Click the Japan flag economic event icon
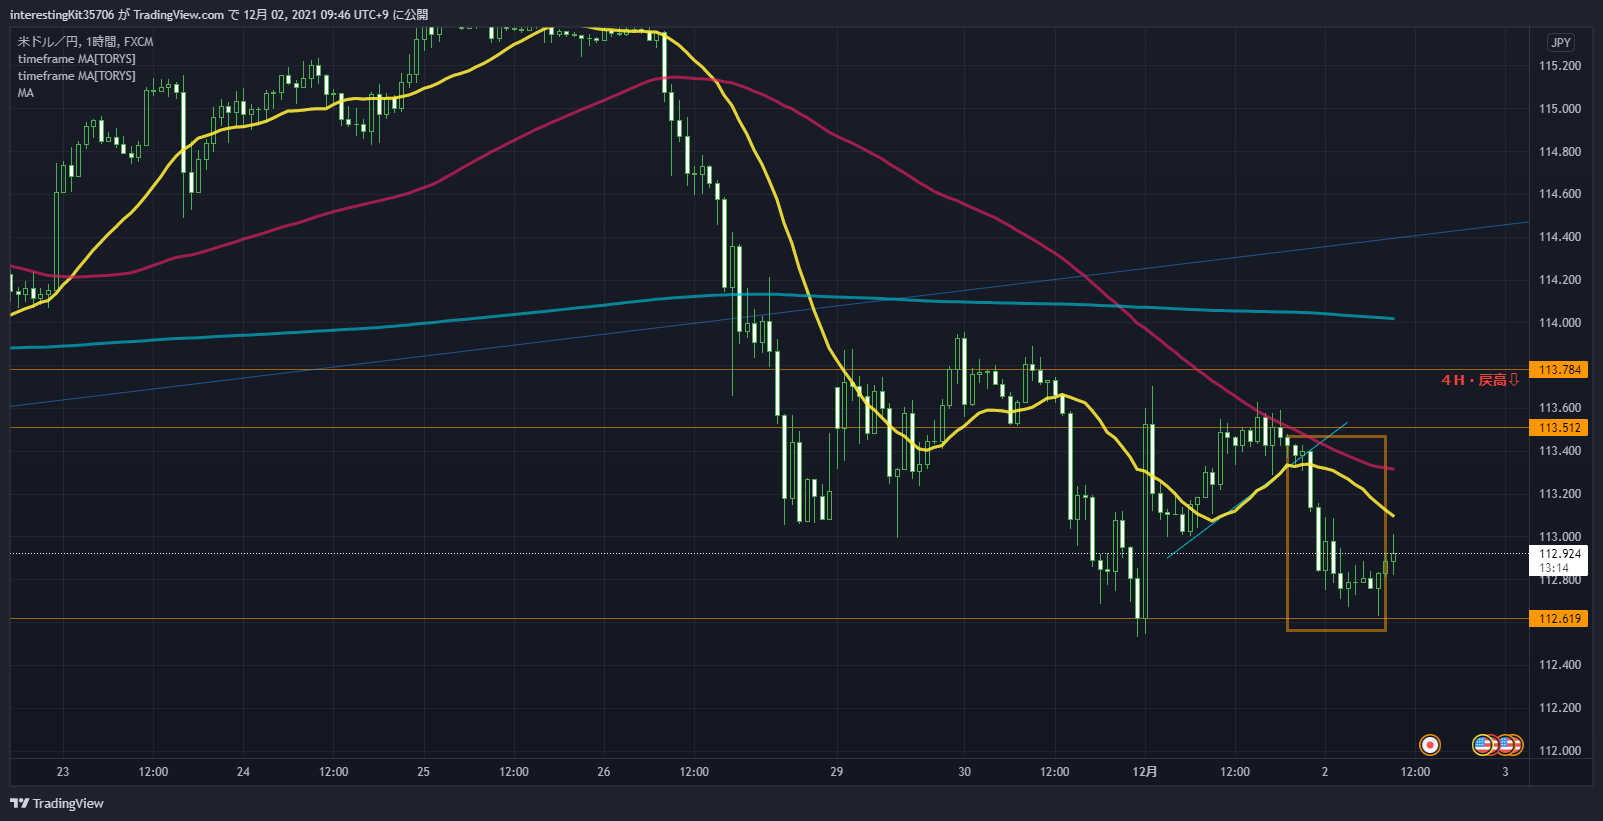The width and height of the screenshot is (1603, 821). tap(1430, 744)
